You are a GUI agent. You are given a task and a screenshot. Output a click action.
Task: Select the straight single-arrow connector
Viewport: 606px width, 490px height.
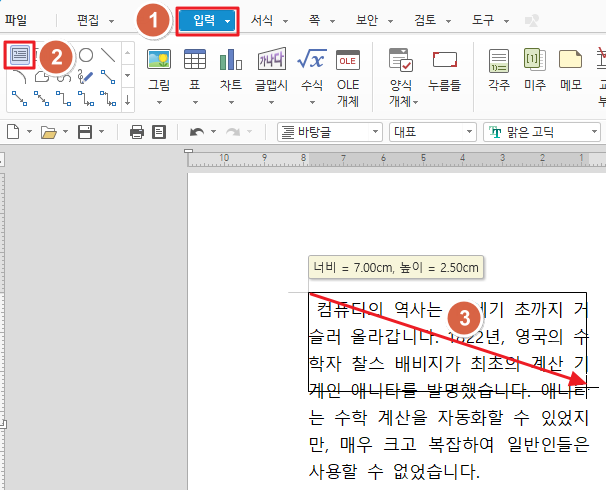[19, 98]
